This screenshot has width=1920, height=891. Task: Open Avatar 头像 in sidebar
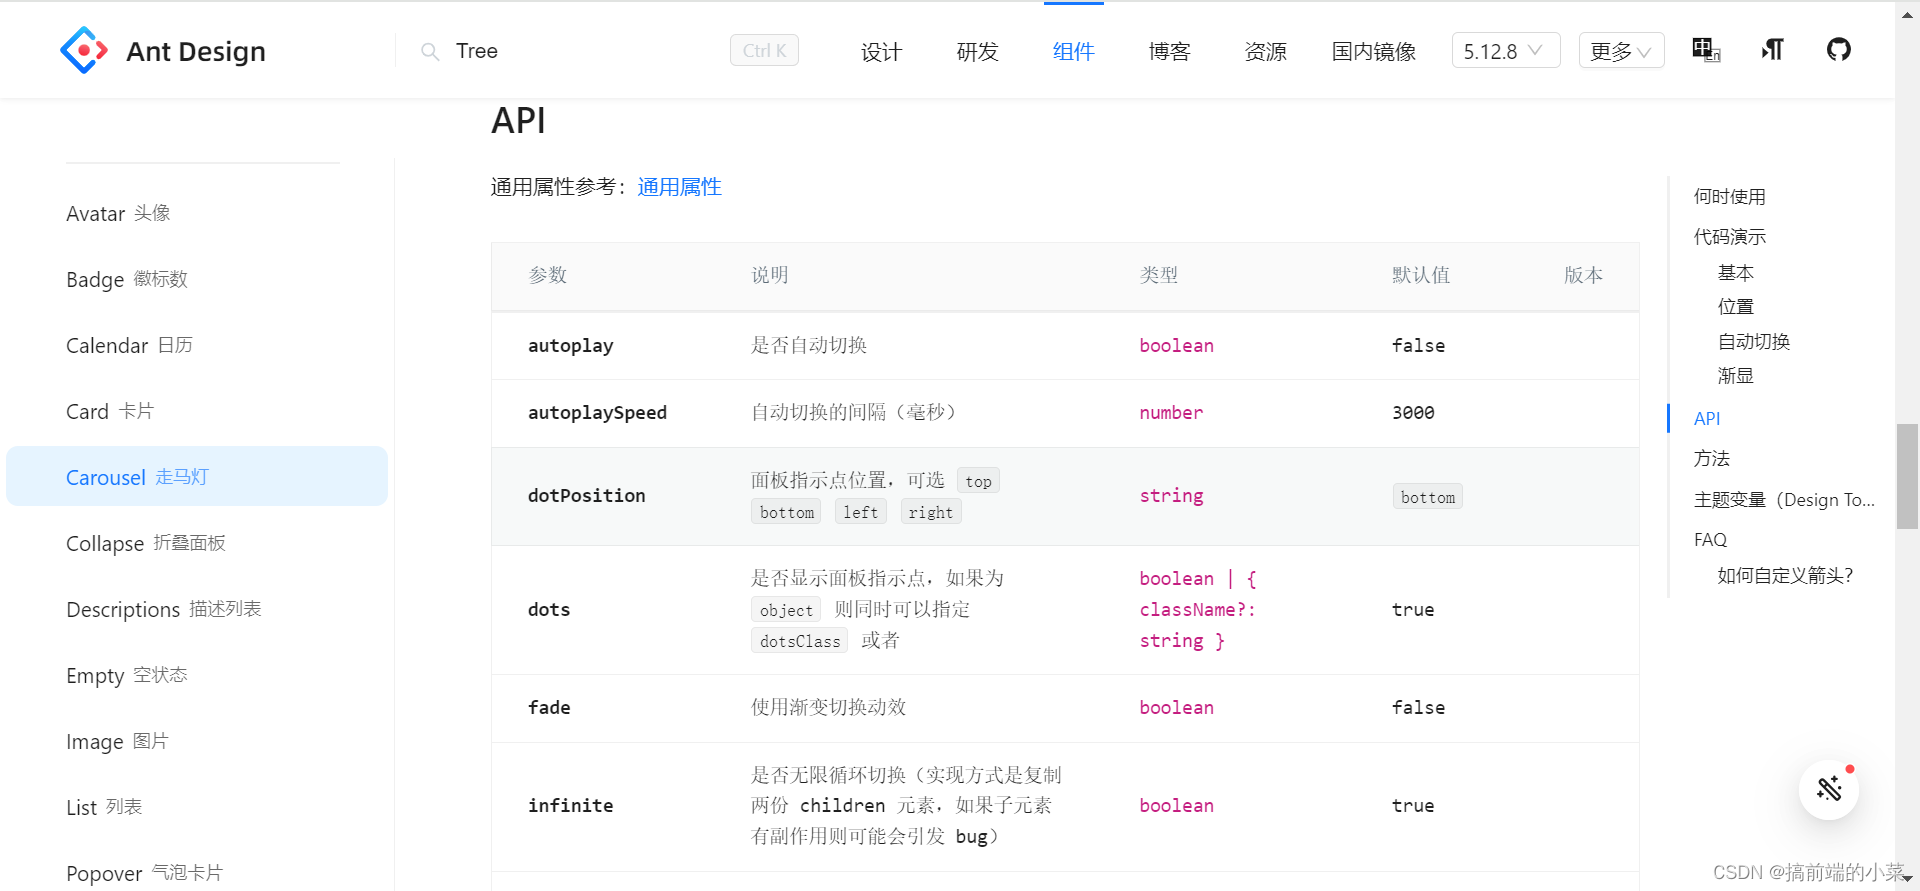coord(197,213)
